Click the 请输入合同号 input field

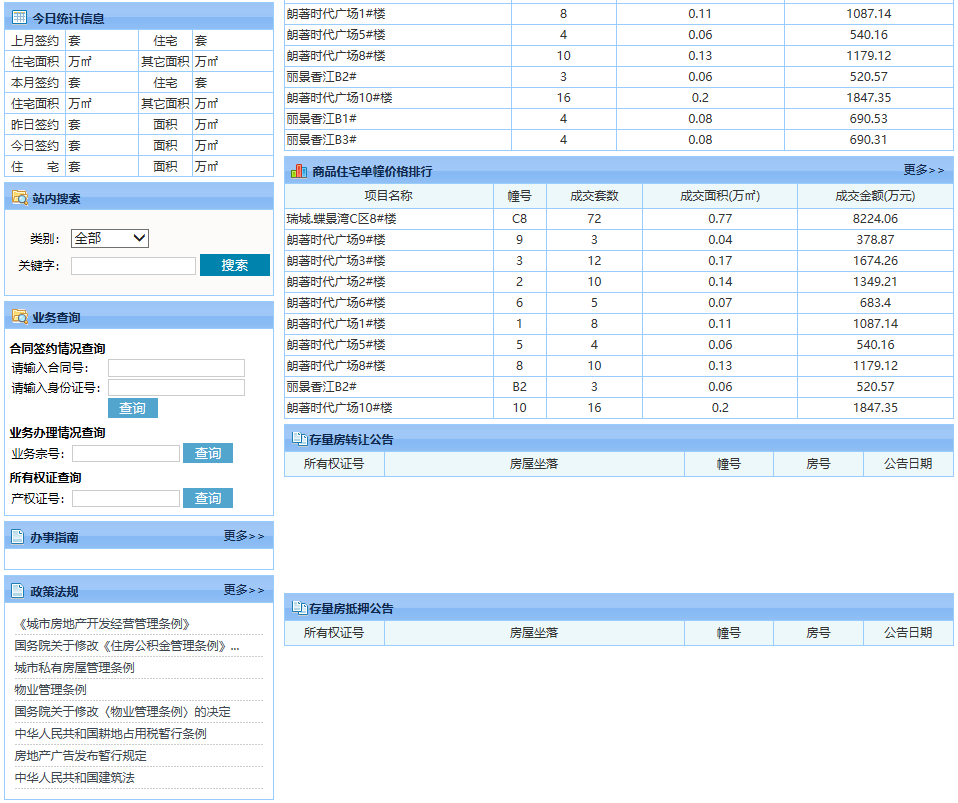click(176, 368)
